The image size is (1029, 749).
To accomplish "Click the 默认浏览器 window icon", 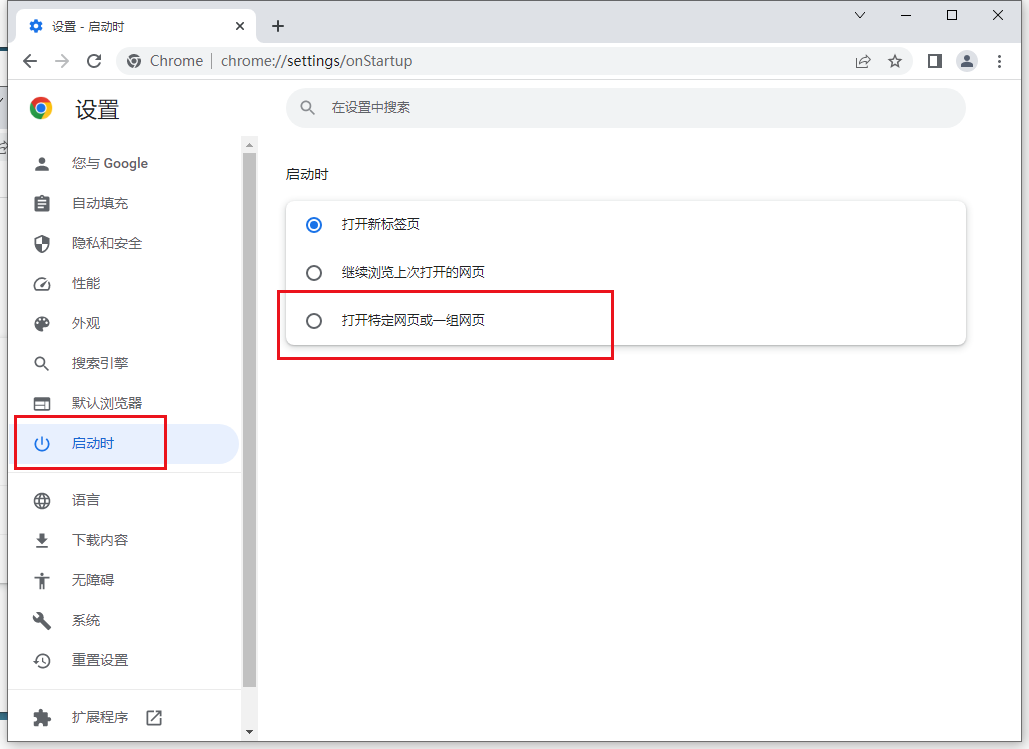I will [x=42, y=404].
